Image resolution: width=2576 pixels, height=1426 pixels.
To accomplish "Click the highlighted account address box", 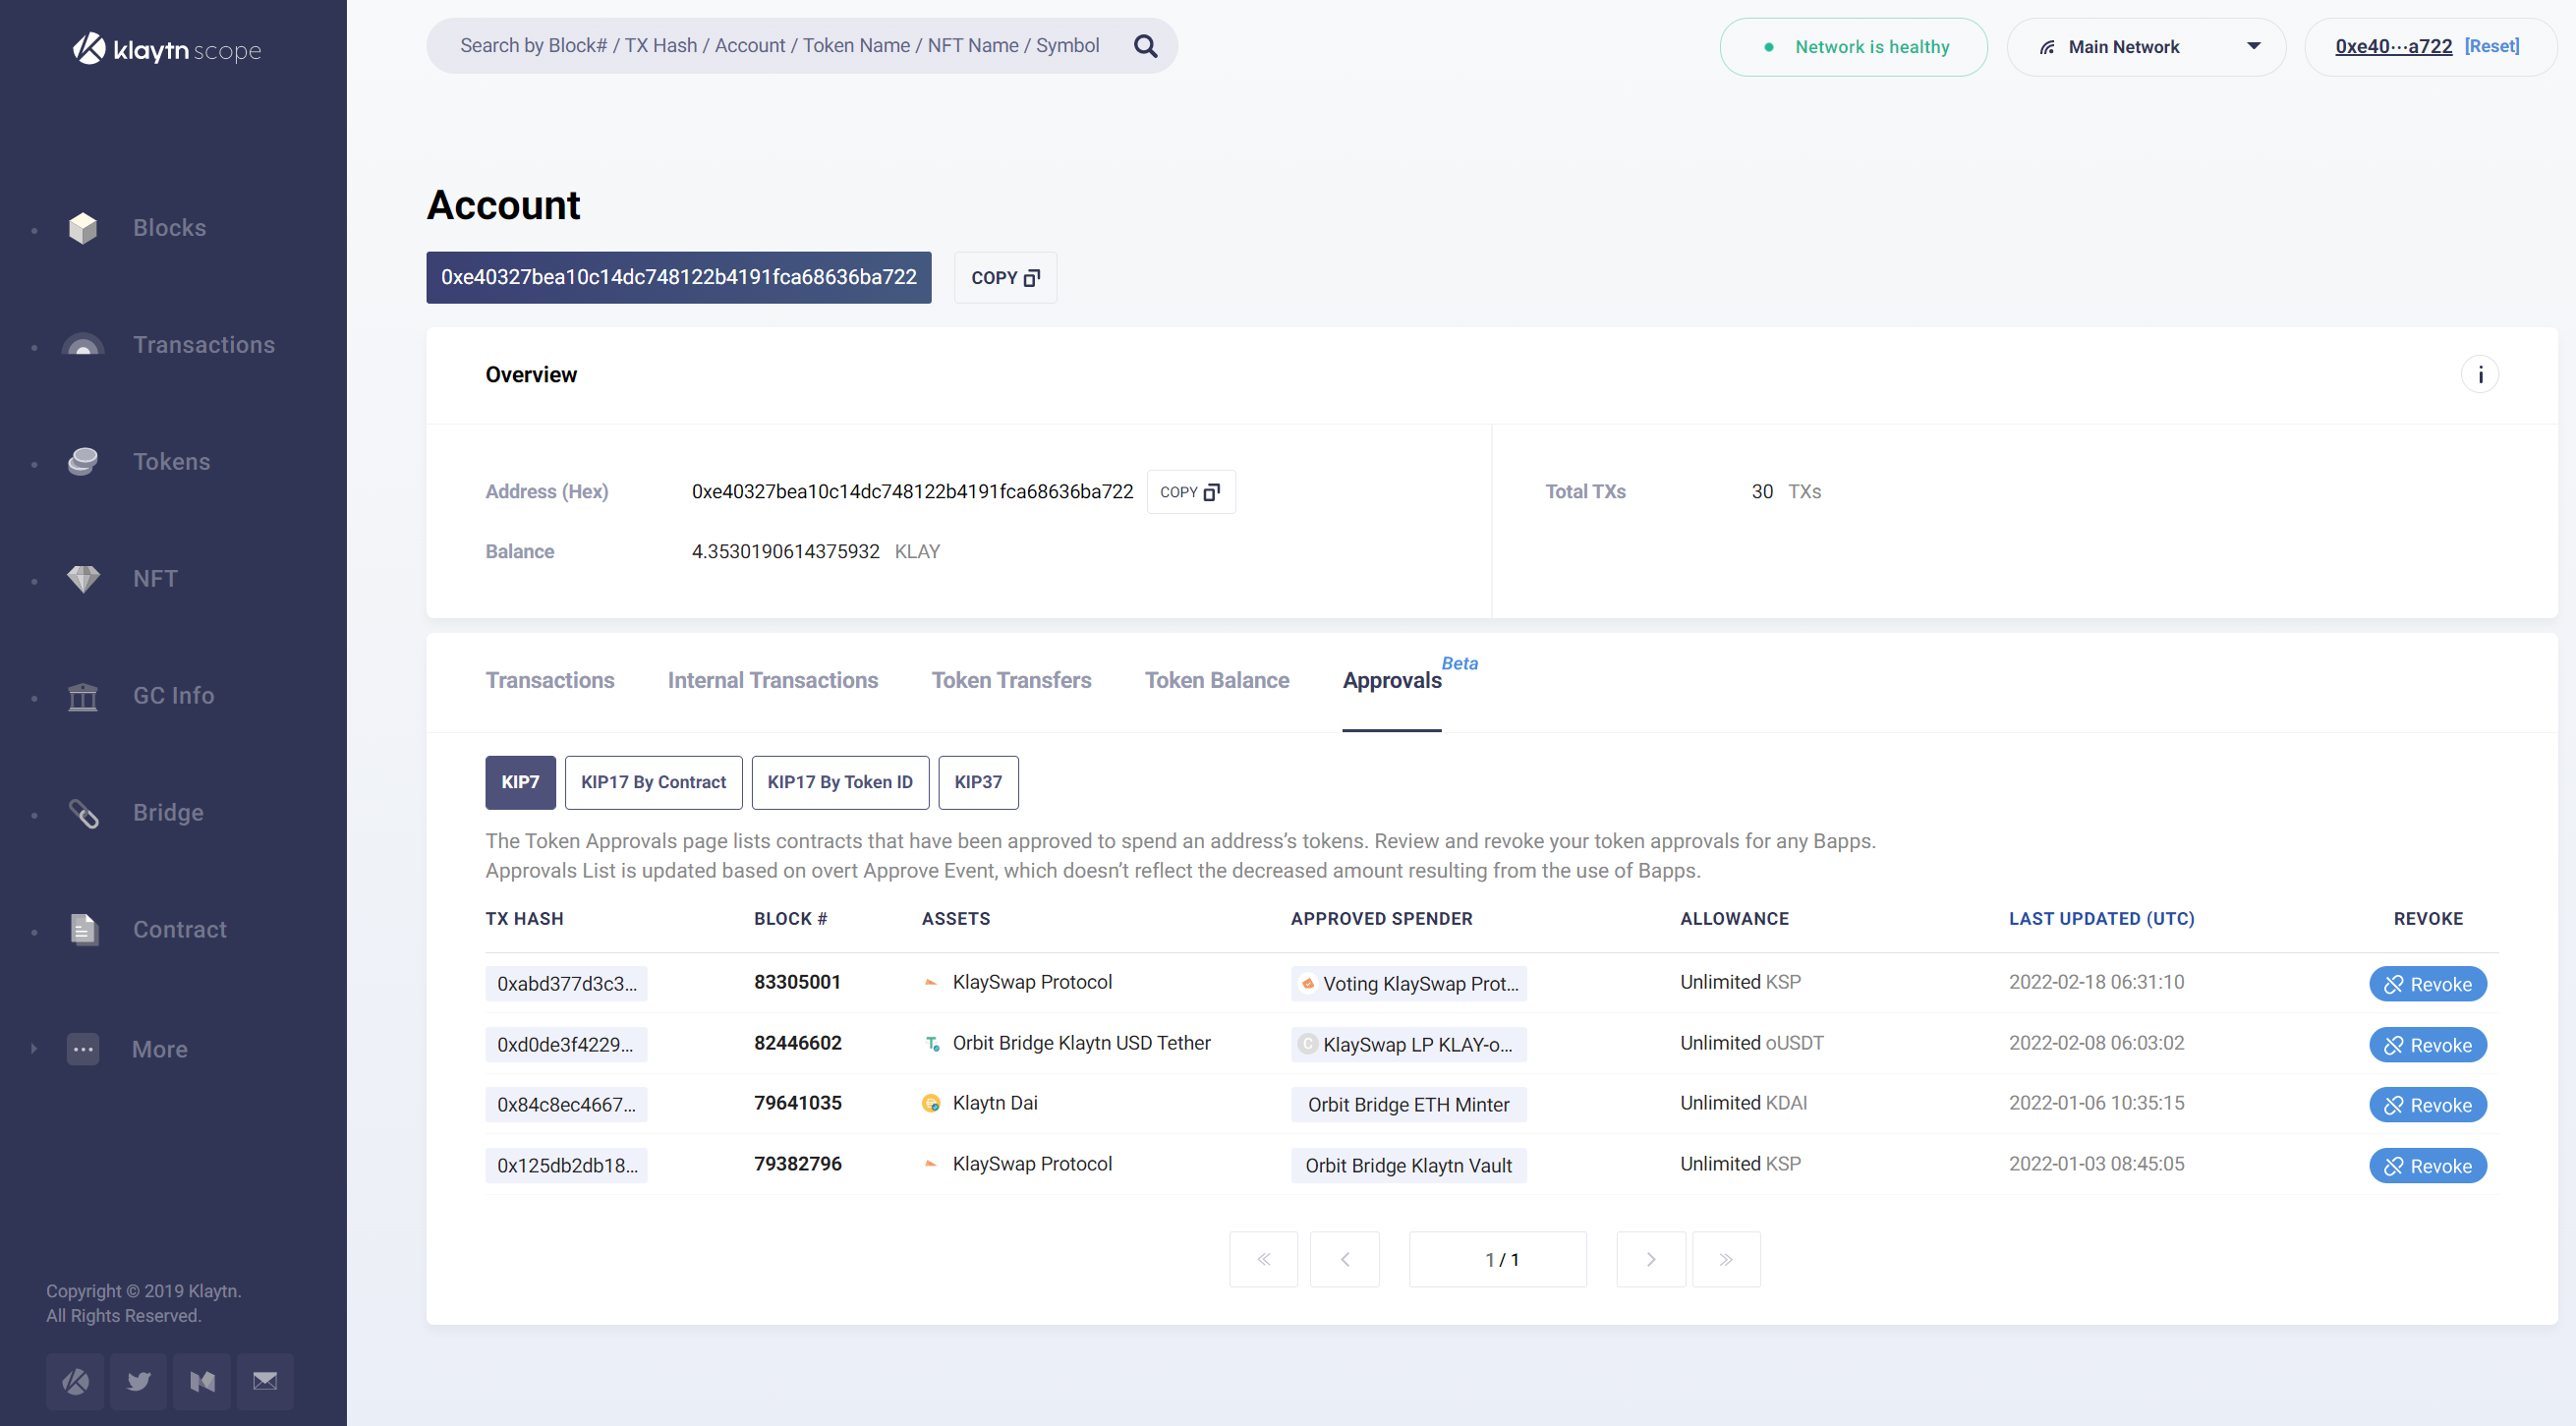I will [x=679, y=278].
